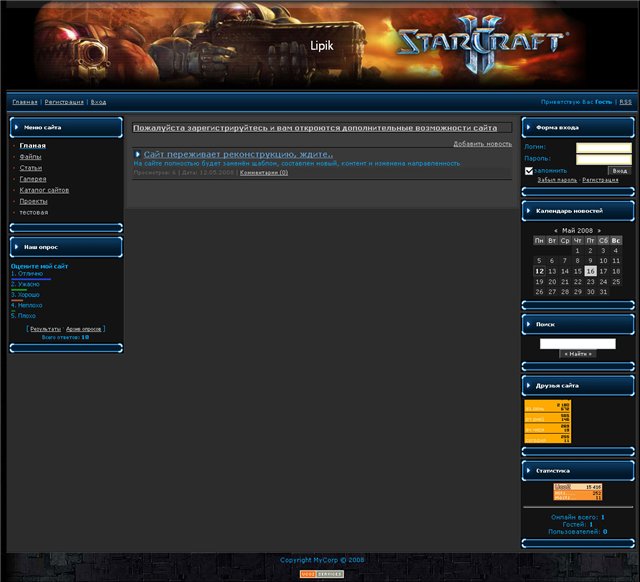
Task: Open the orange counter in Друзья сайта
Action: [x=547, y=422]
